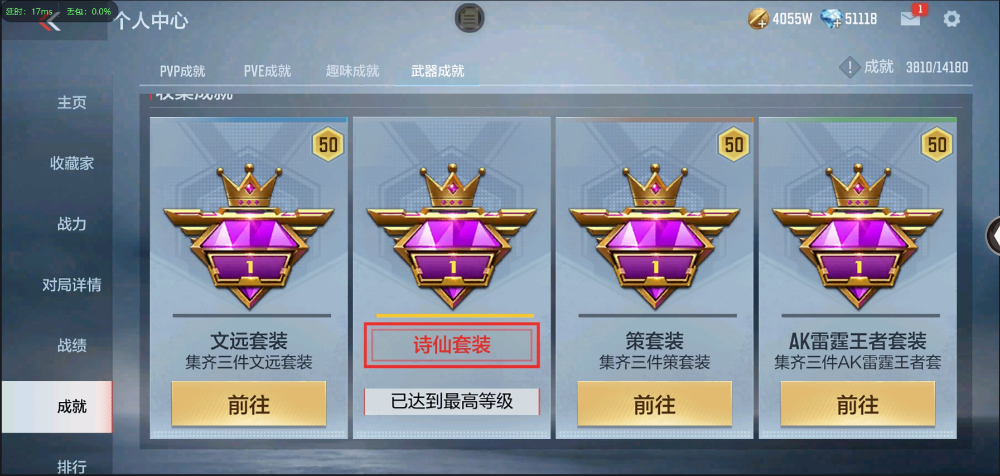This screenshot has height=476, width=1000.
Task: Open 主页 in the sidebar
Action: 71,103
